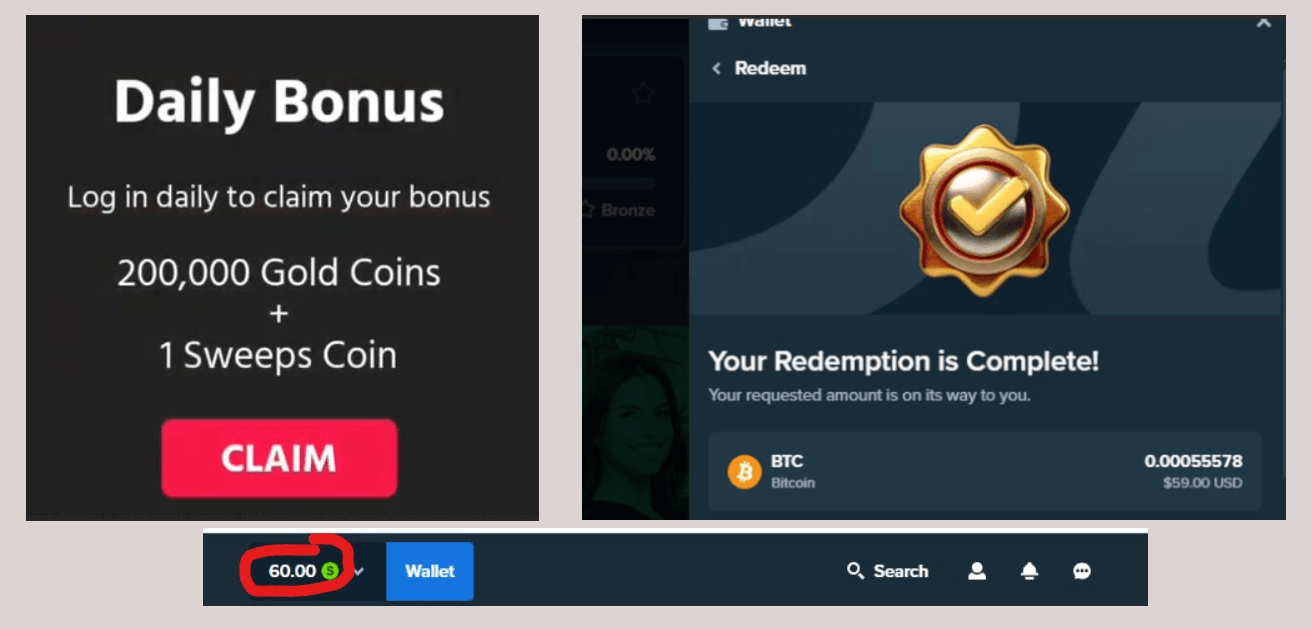
Task: Go back using the Redeem chevron
Action: pyautogui.click(x=716, y=68)
